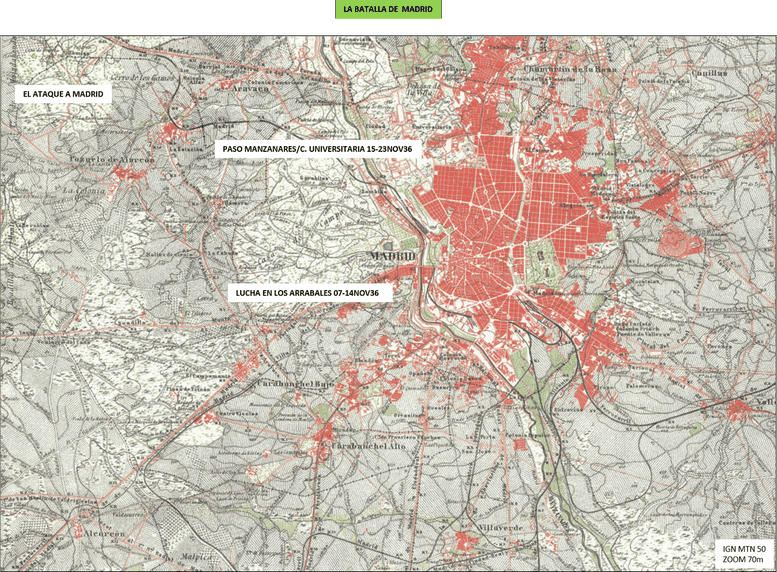Select the IGN MTN 50 ZOOM 70m legend box
This screenshot has height=572, width=777.
(744, 554)
